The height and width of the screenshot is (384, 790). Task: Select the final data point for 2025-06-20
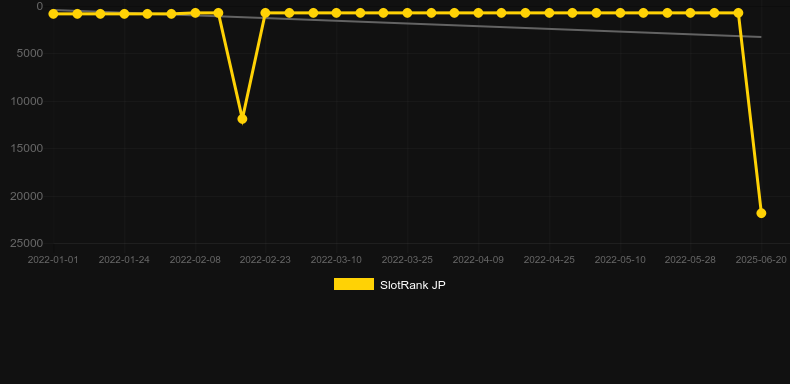(761, 213)
